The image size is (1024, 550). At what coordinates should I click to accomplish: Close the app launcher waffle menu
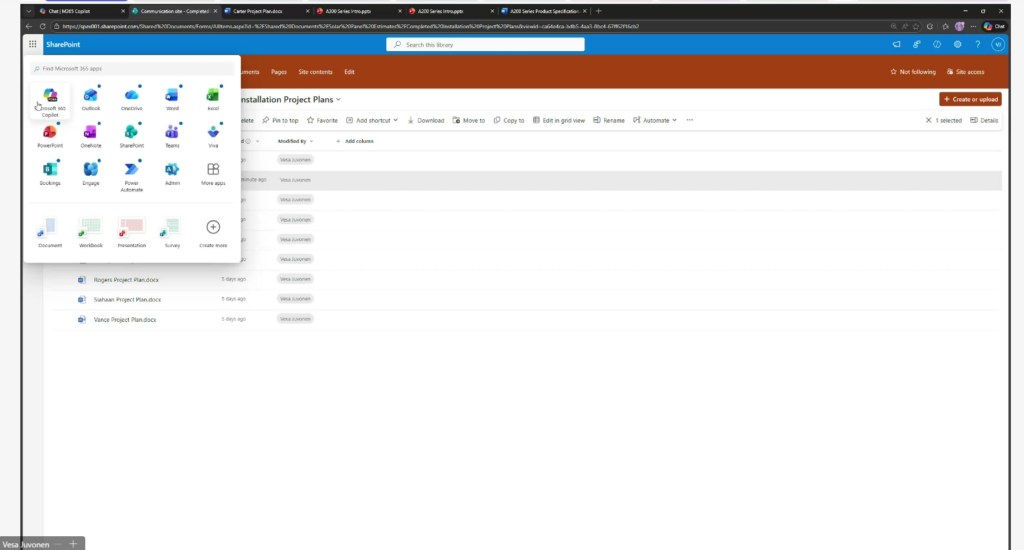(x=33, y=44)
